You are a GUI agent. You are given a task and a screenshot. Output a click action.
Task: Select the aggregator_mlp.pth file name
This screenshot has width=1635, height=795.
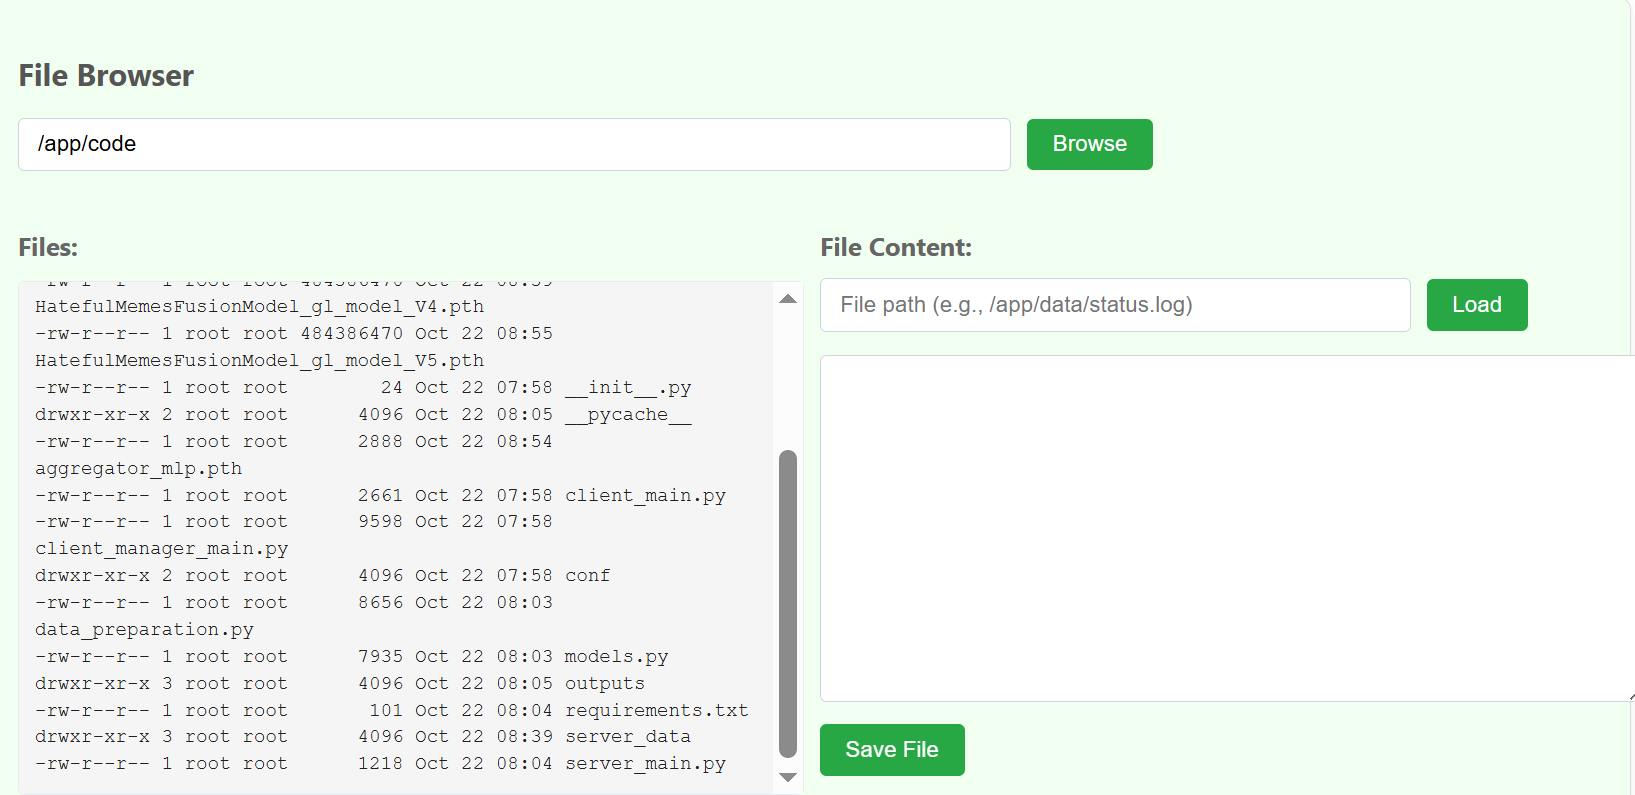pyautogui.click(x=138, y=468)
